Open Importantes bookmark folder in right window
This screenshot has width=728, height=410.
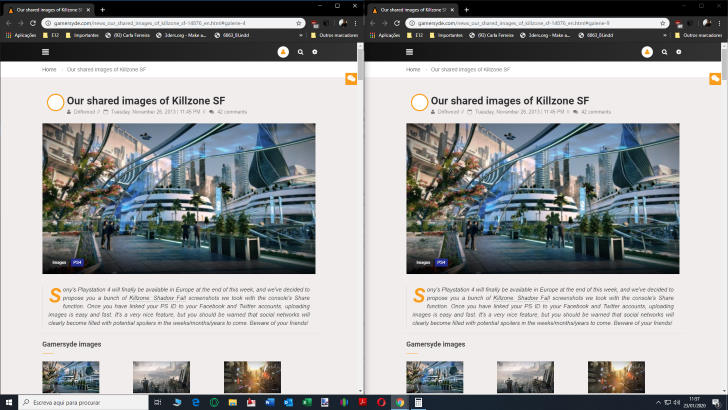click(x=446, y=35)
